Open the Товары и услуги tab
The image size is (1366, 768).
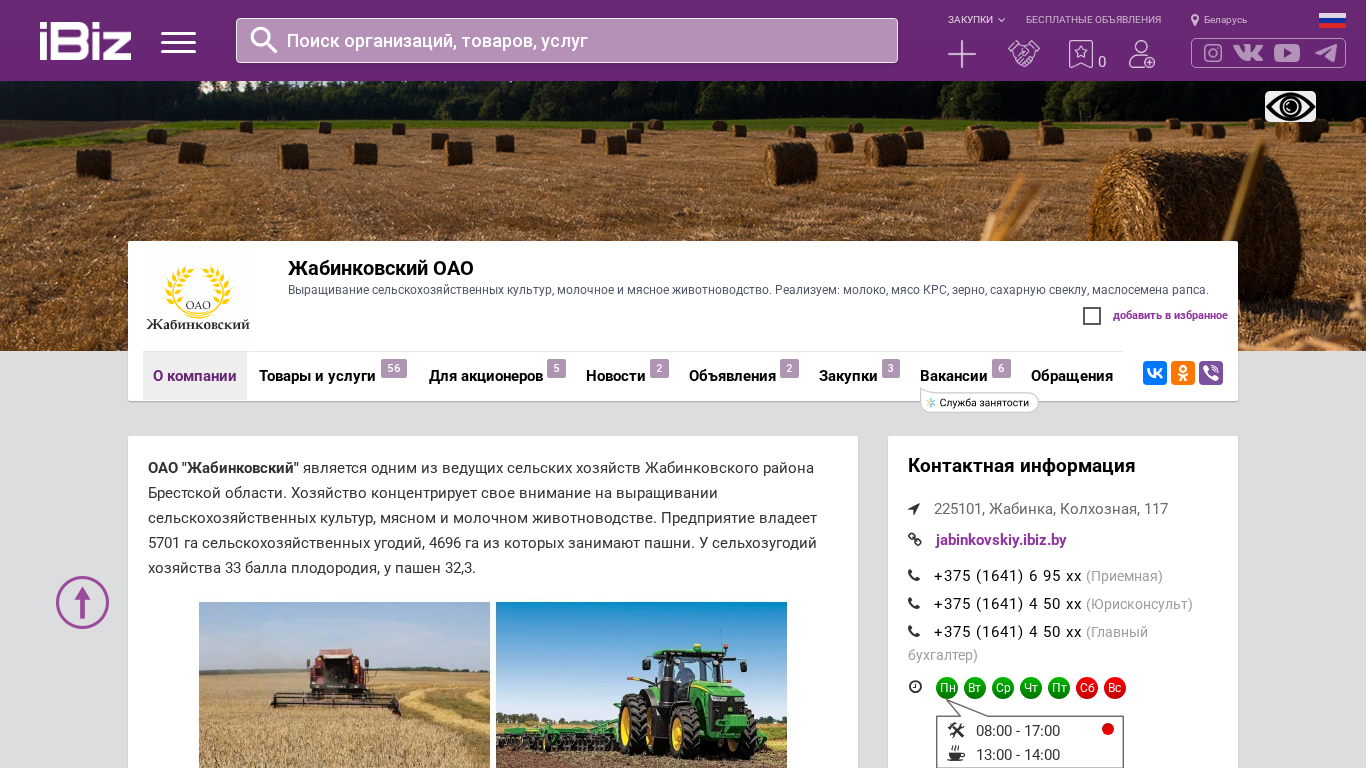(333, 376)
